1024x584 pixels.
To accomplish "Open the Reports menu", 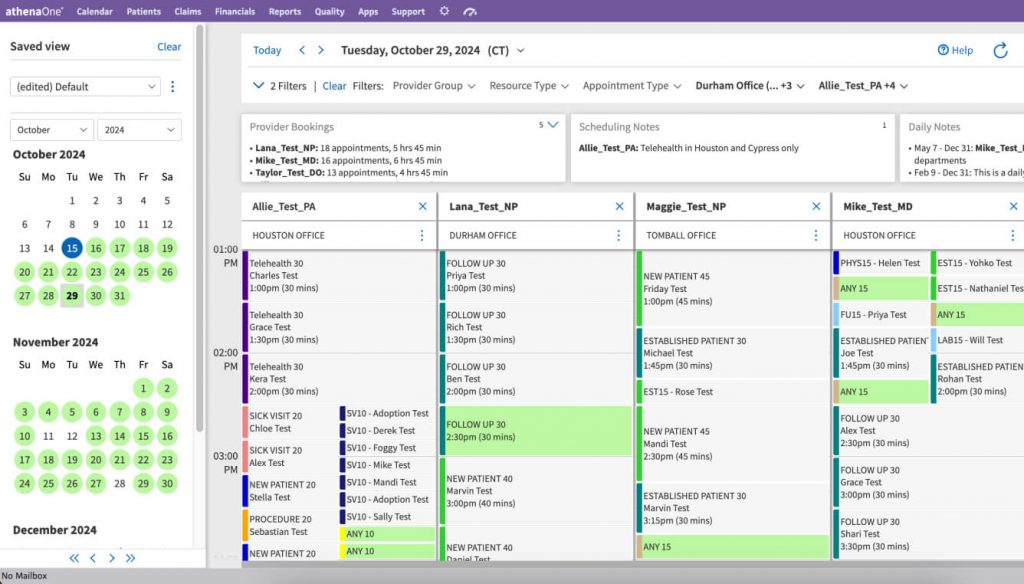I will coord(284,11).
